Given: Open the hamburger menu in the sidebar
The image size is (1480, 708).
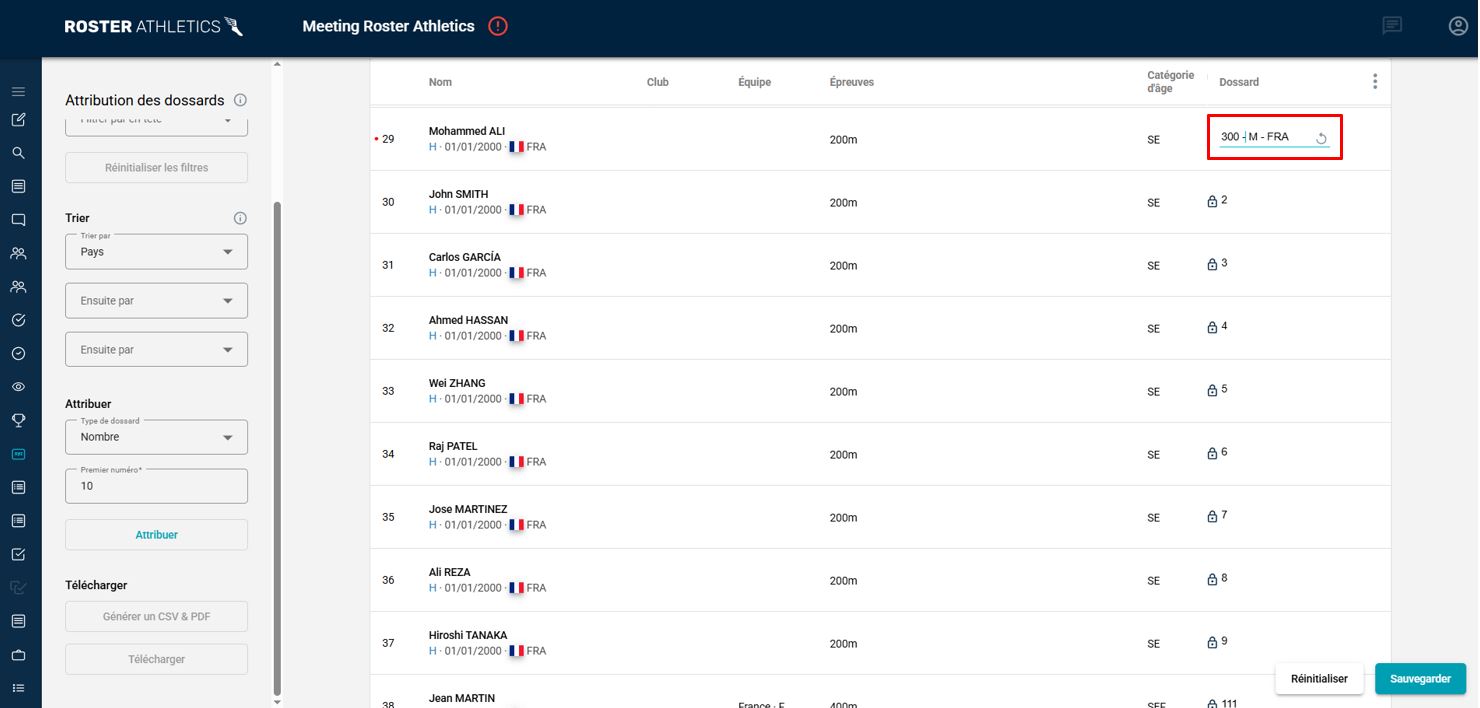Looking at the screenshot, I should click(x=18, y=92).
